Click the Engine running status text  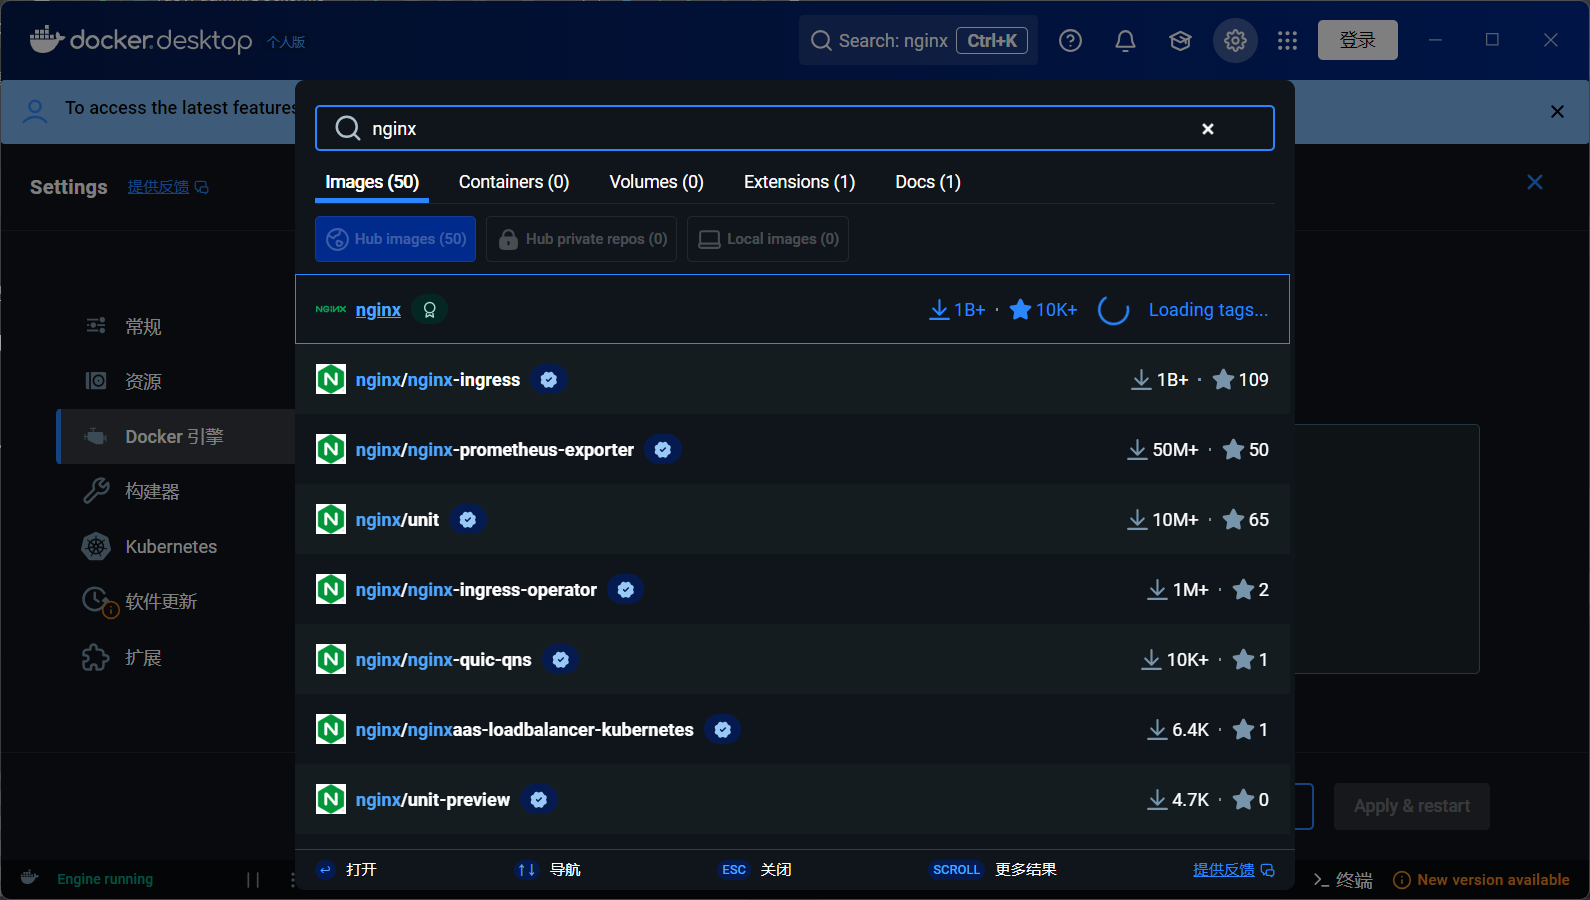105,879
